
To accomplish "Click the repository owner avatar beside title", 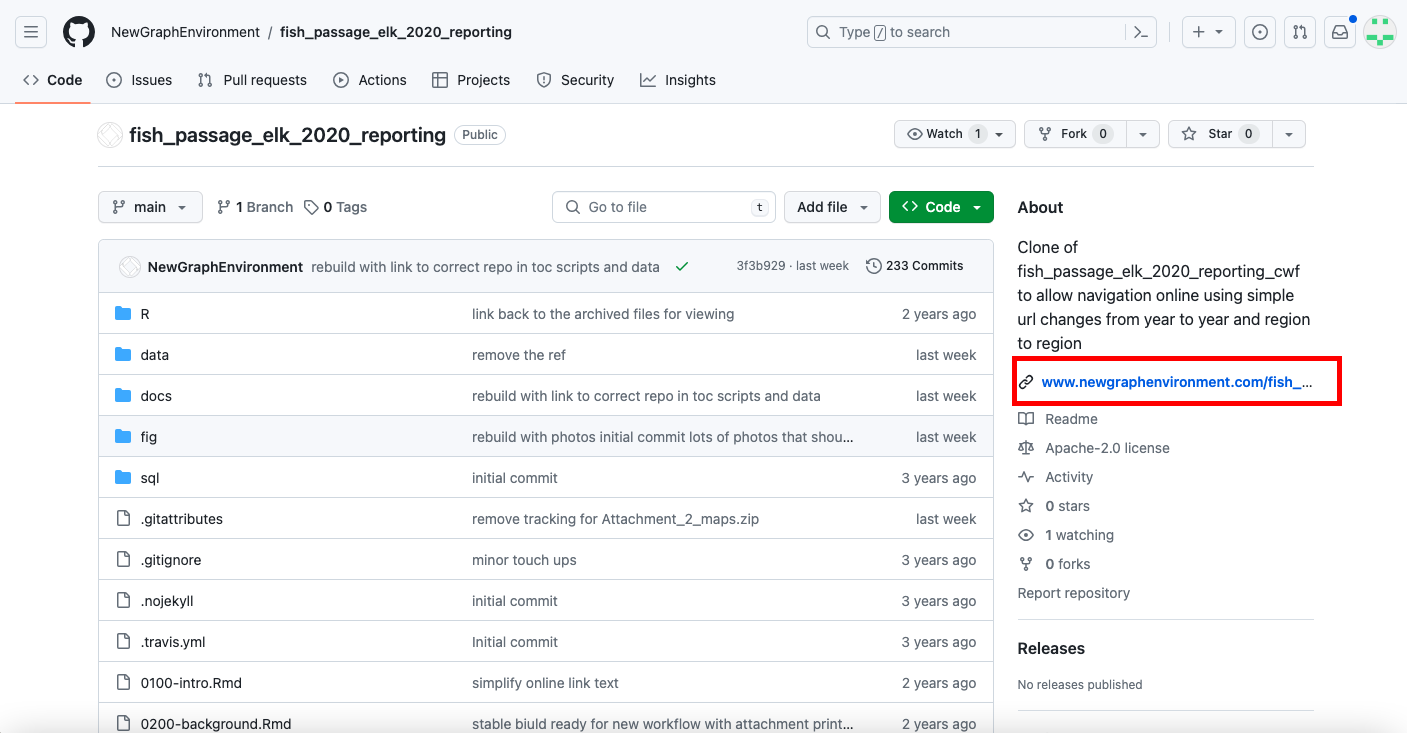I will 110,135.
